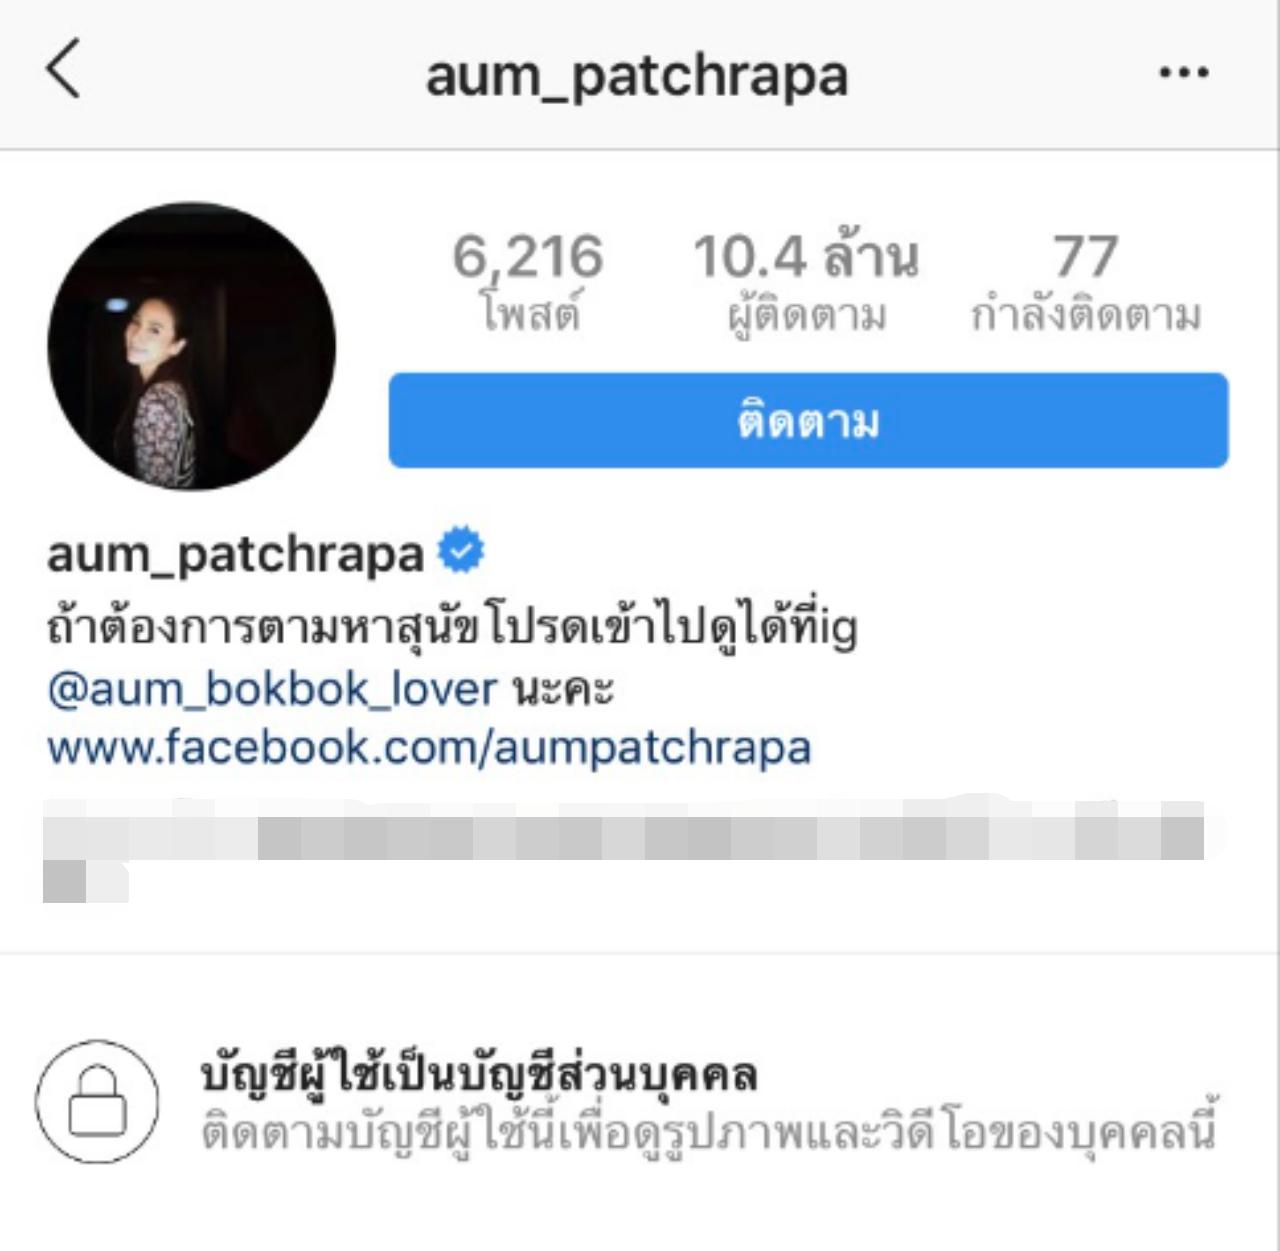Tap the ผู้ติดตาม followers label
This screenshot has width=1280, height=1251.
pyautogui.click(x=806, y=316)
